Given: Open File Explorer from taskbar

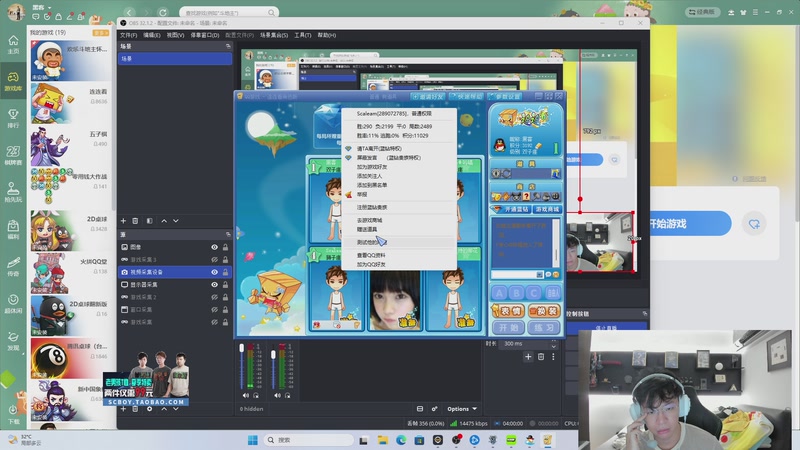Looking at the screenshot, I should [x=383, y=440].
